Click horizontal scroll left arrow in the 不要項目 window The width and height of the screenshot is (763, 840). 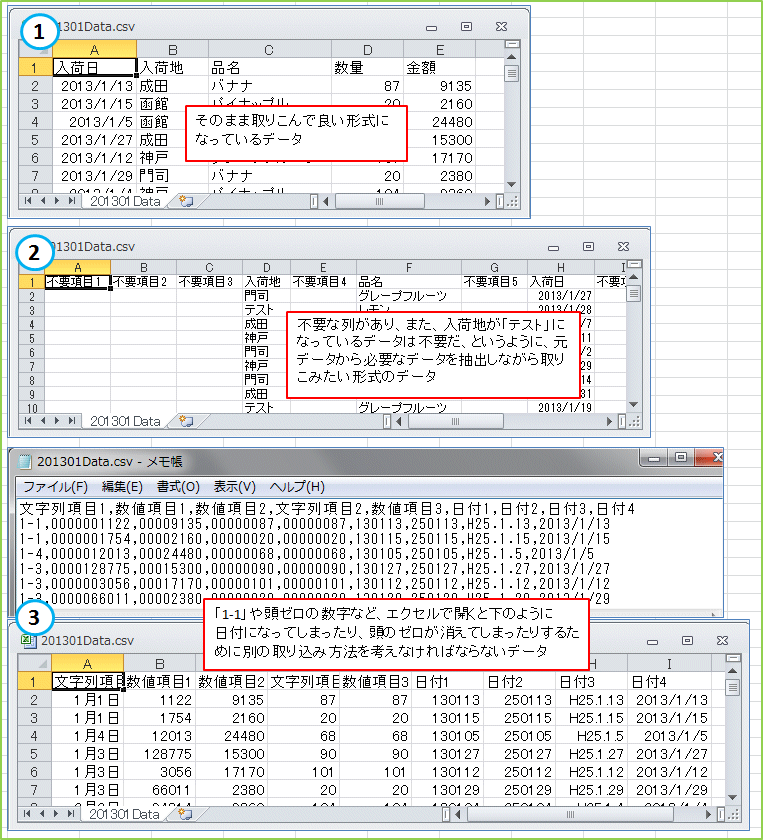(399, 422)
